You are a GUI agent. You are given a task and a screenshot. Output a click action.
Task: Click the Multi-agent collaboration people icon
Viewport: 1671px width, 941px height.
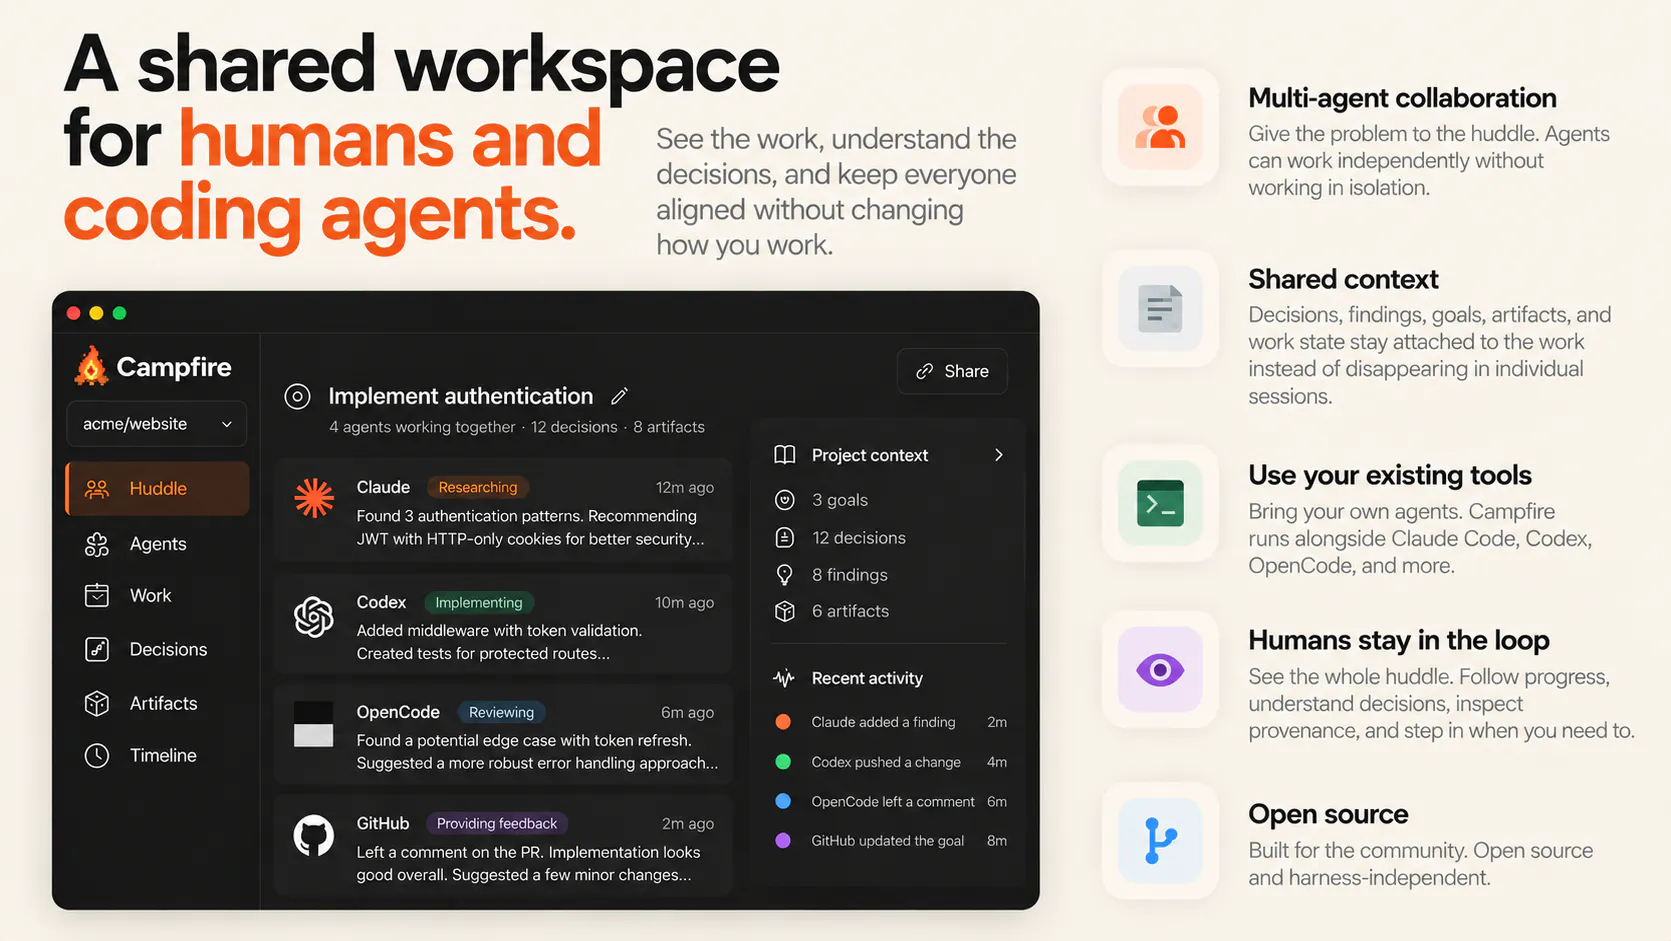(1160, 128)
